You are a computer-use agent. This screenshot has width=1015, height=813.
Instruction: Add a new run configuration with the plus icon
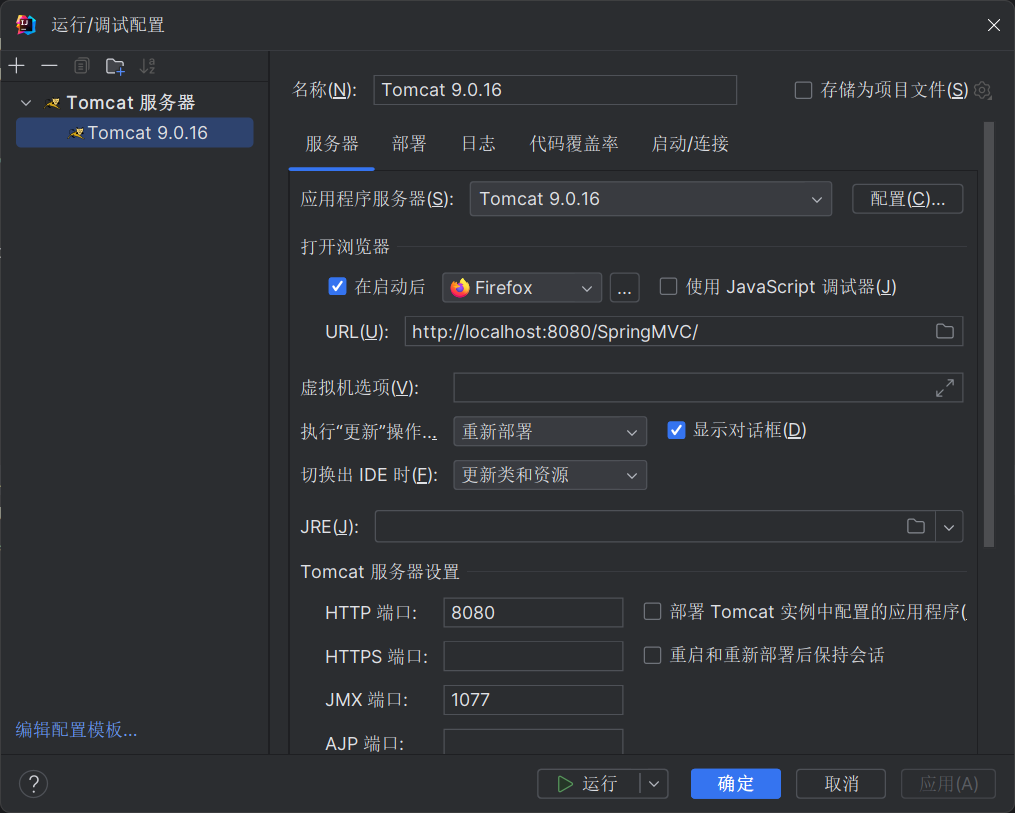[17, 65]
